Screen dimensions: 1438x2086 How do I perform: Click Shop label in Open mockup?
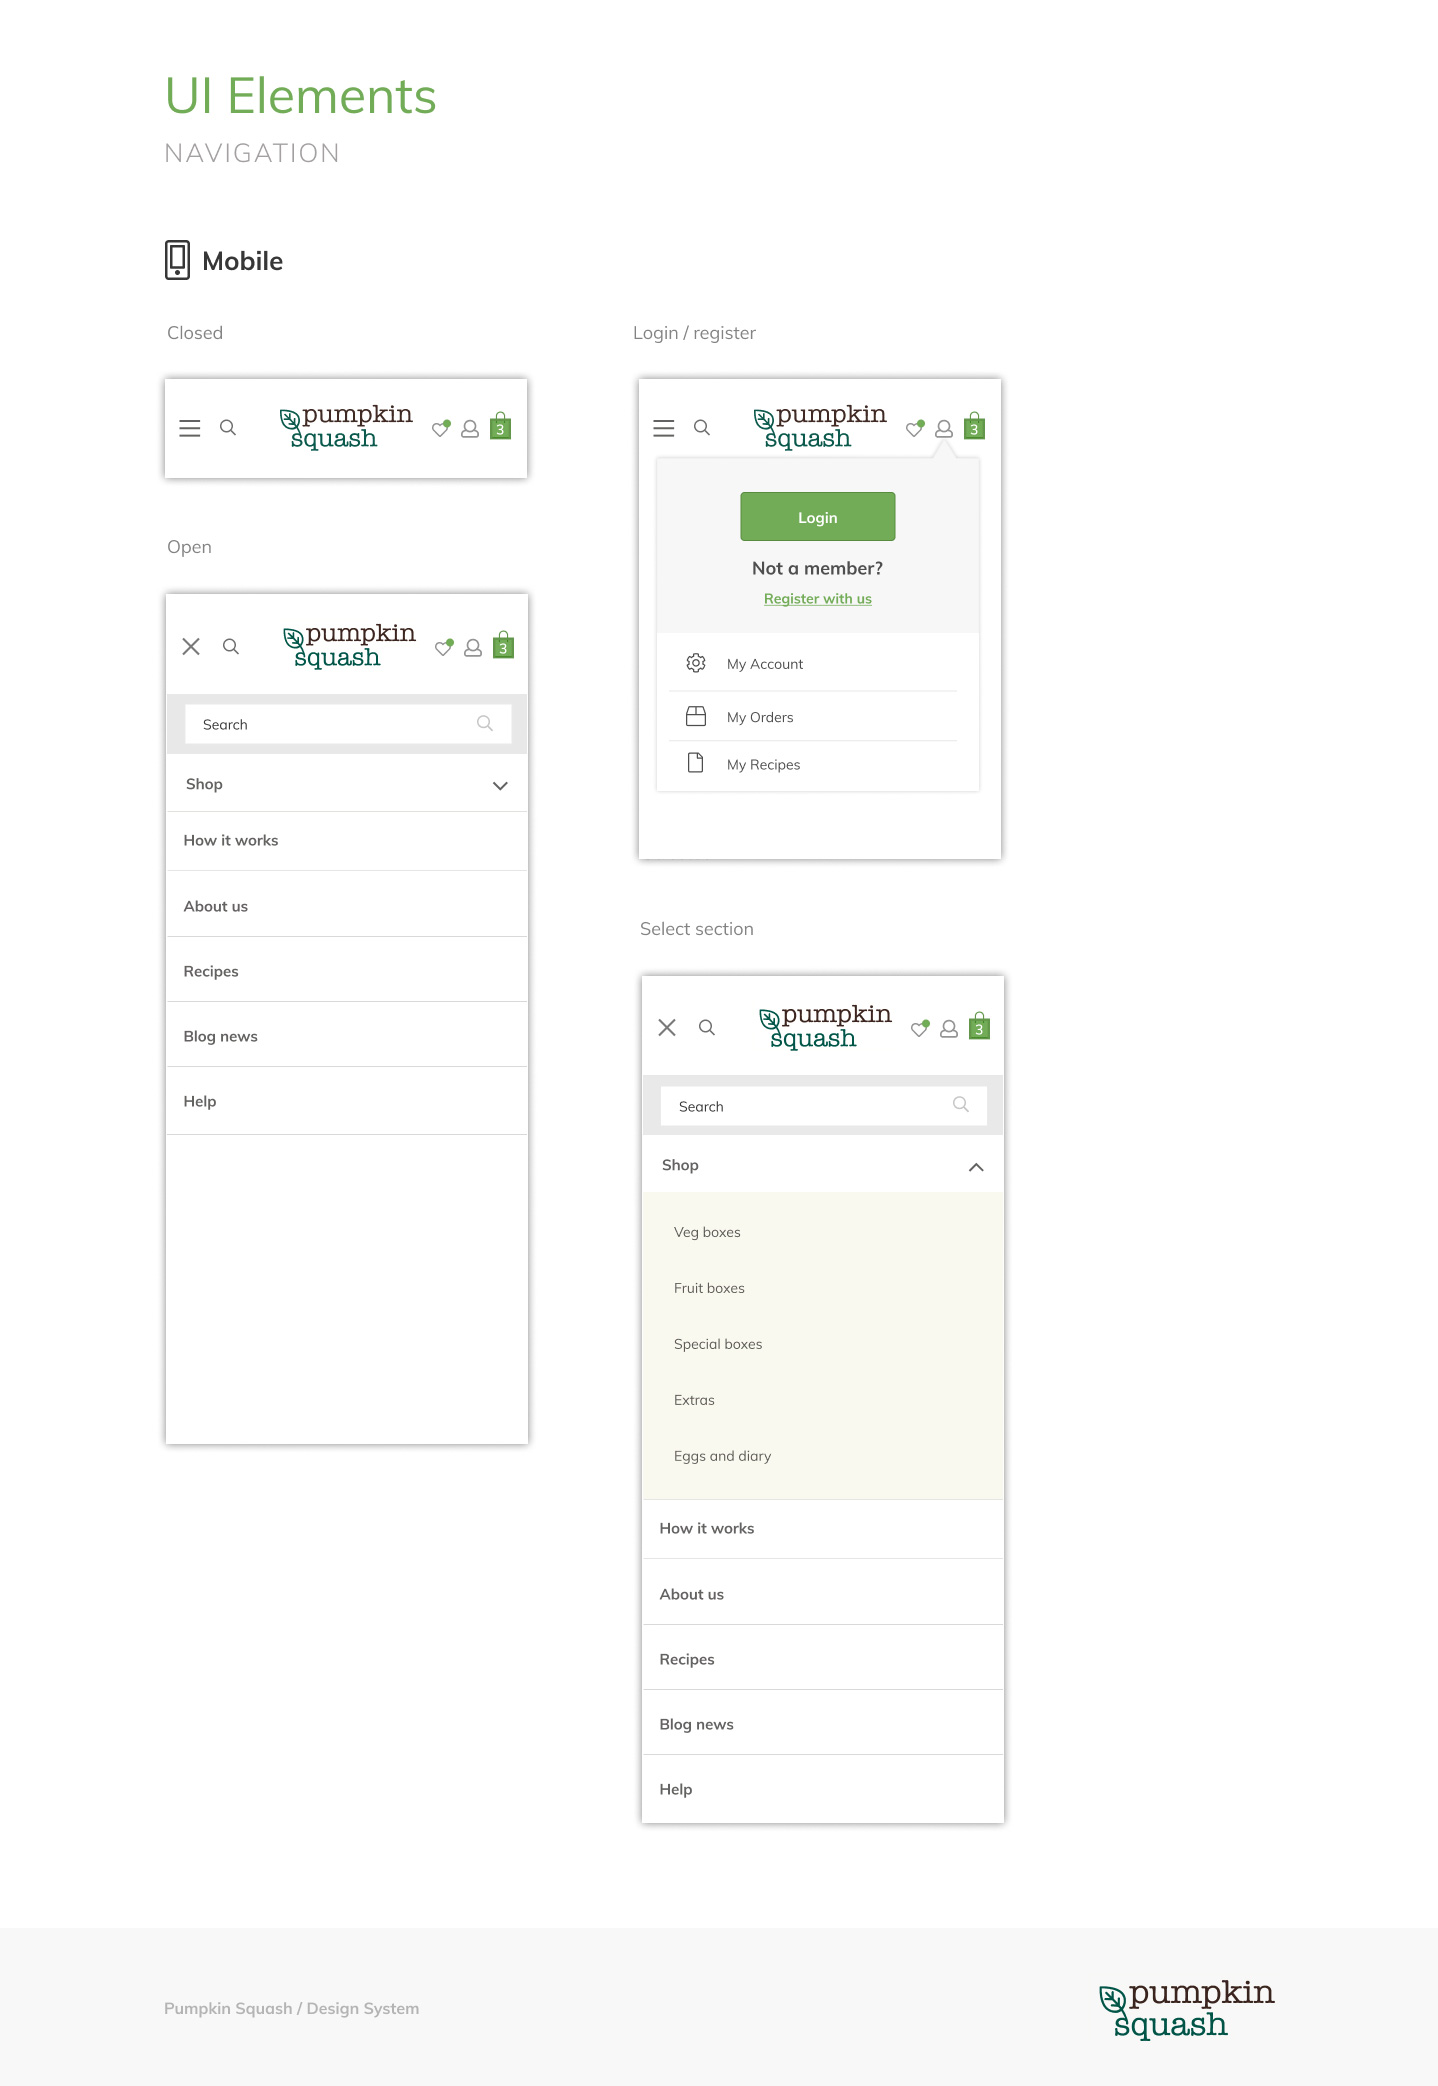(204, 784)
